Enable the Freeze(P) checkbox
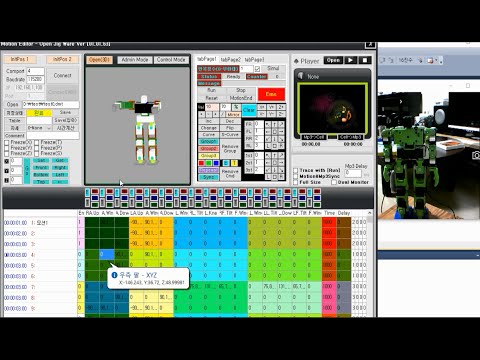480x360 pixels. 37,148
